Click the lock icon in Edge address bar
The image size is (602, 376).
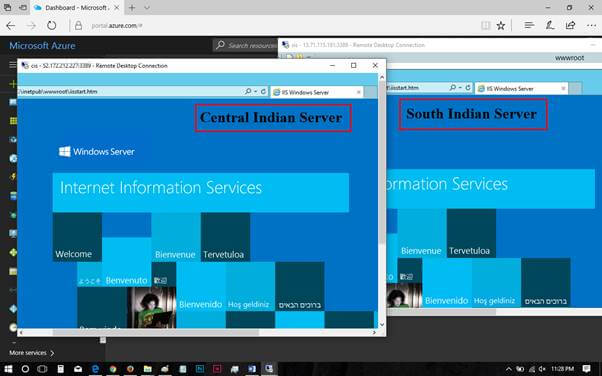[x=78, y=26]
